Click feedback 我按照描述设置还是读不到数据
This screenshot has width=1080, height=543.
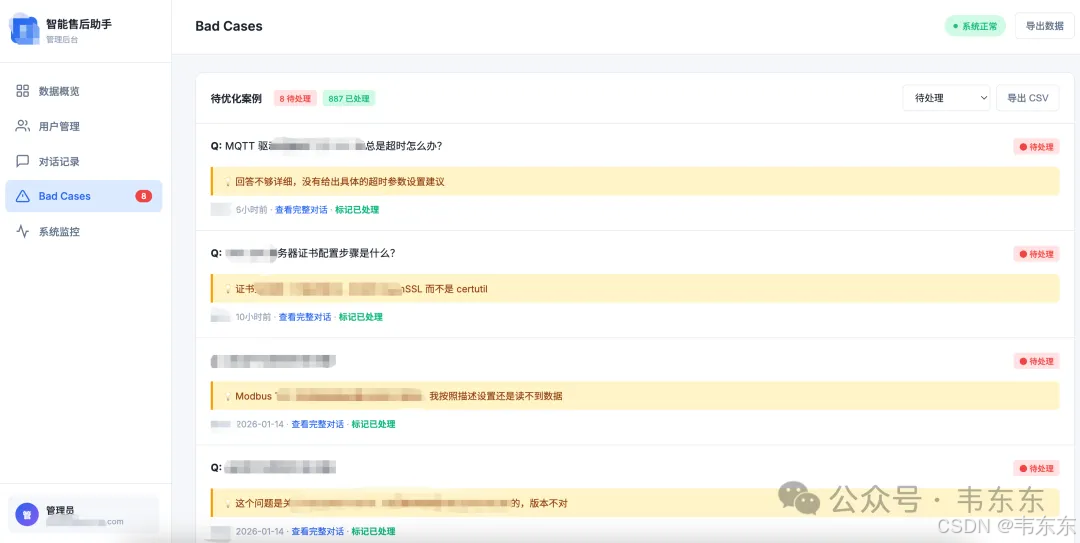click(495, 396)
